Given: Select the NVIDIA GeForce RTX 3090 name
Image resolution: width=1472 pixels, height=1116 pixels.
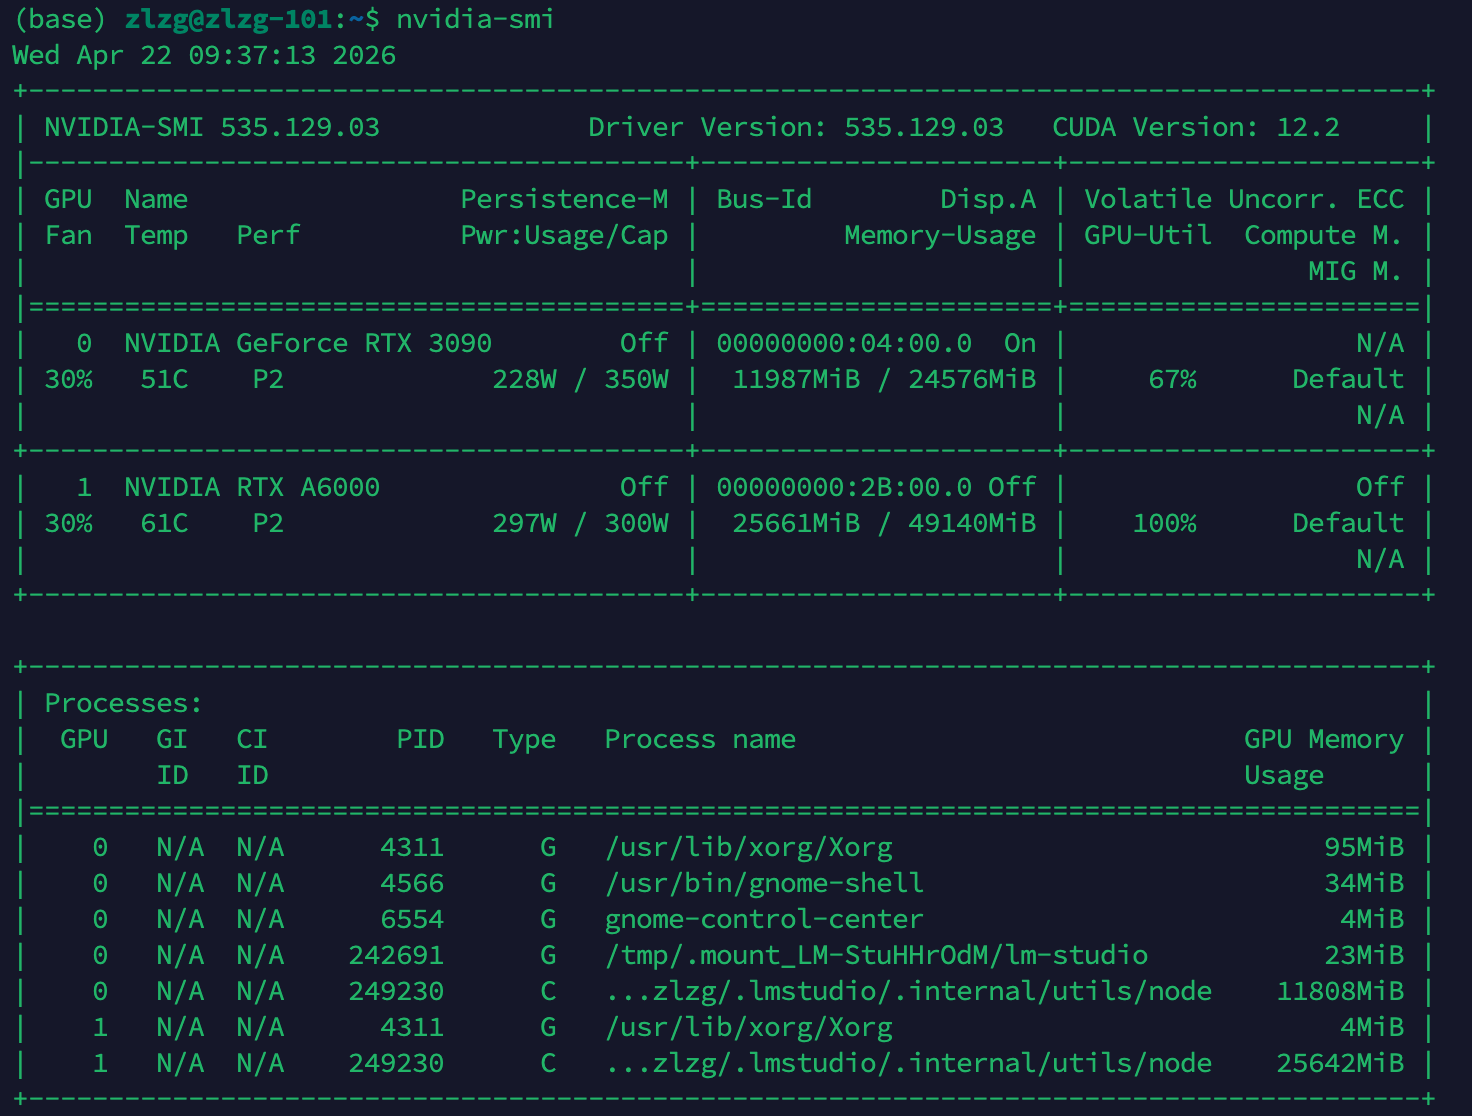Looking at the screenshot, I should coord(308,343).
